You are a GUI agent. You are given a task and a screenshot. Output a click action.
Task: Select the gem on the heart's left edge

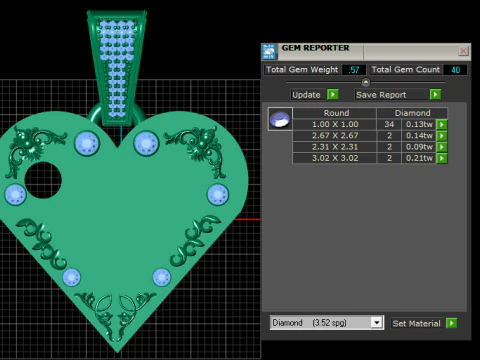pyautogui.click(x=15, y=195)
